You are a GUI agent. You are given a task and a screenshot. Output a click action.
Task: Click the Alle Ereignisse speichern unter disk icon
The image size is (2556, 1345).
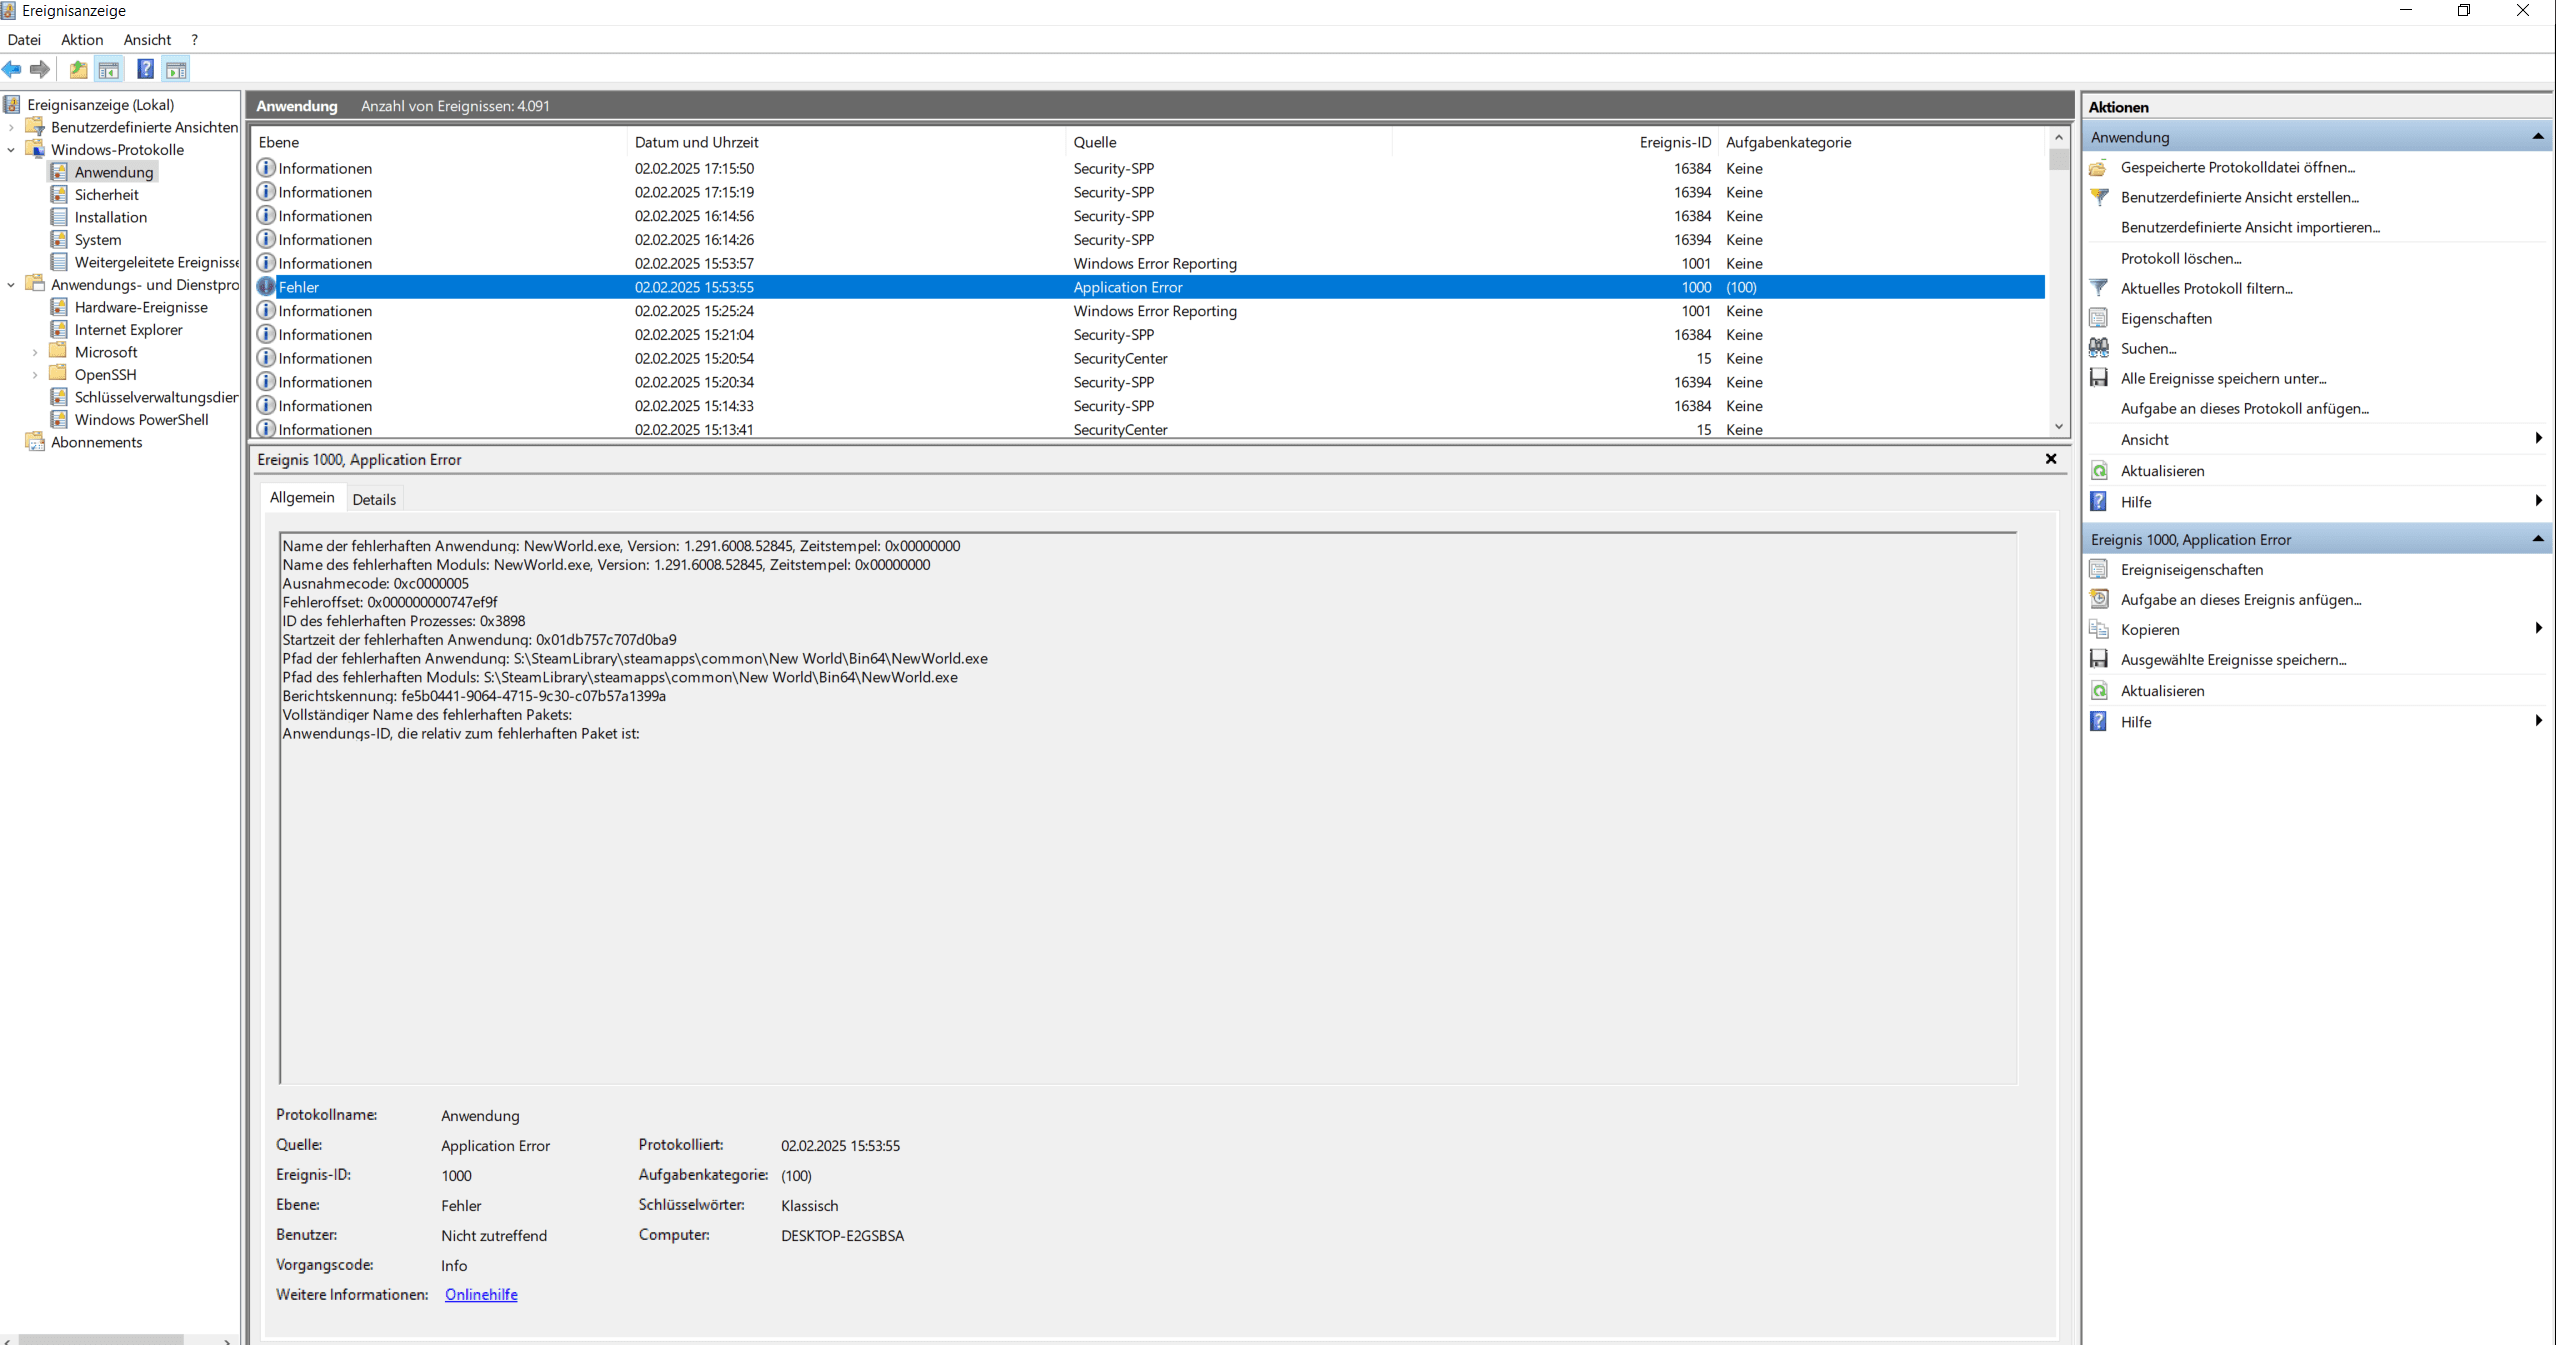pos(2099,378)
